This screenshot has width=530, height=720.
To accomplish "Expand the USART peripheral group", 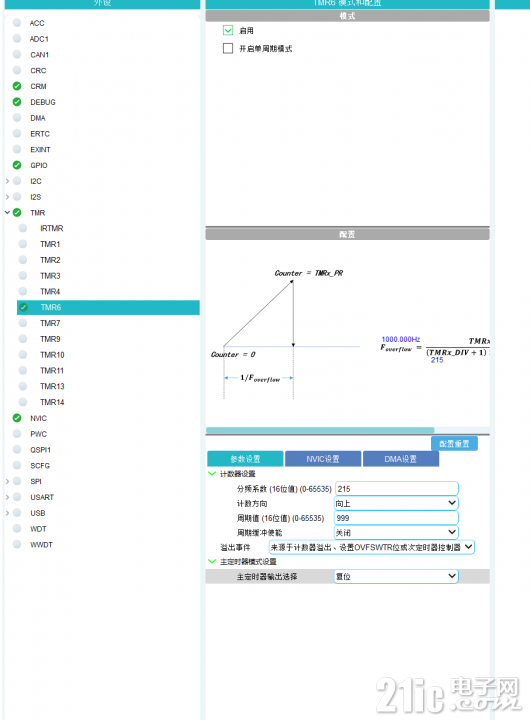I will pos(7,497).
